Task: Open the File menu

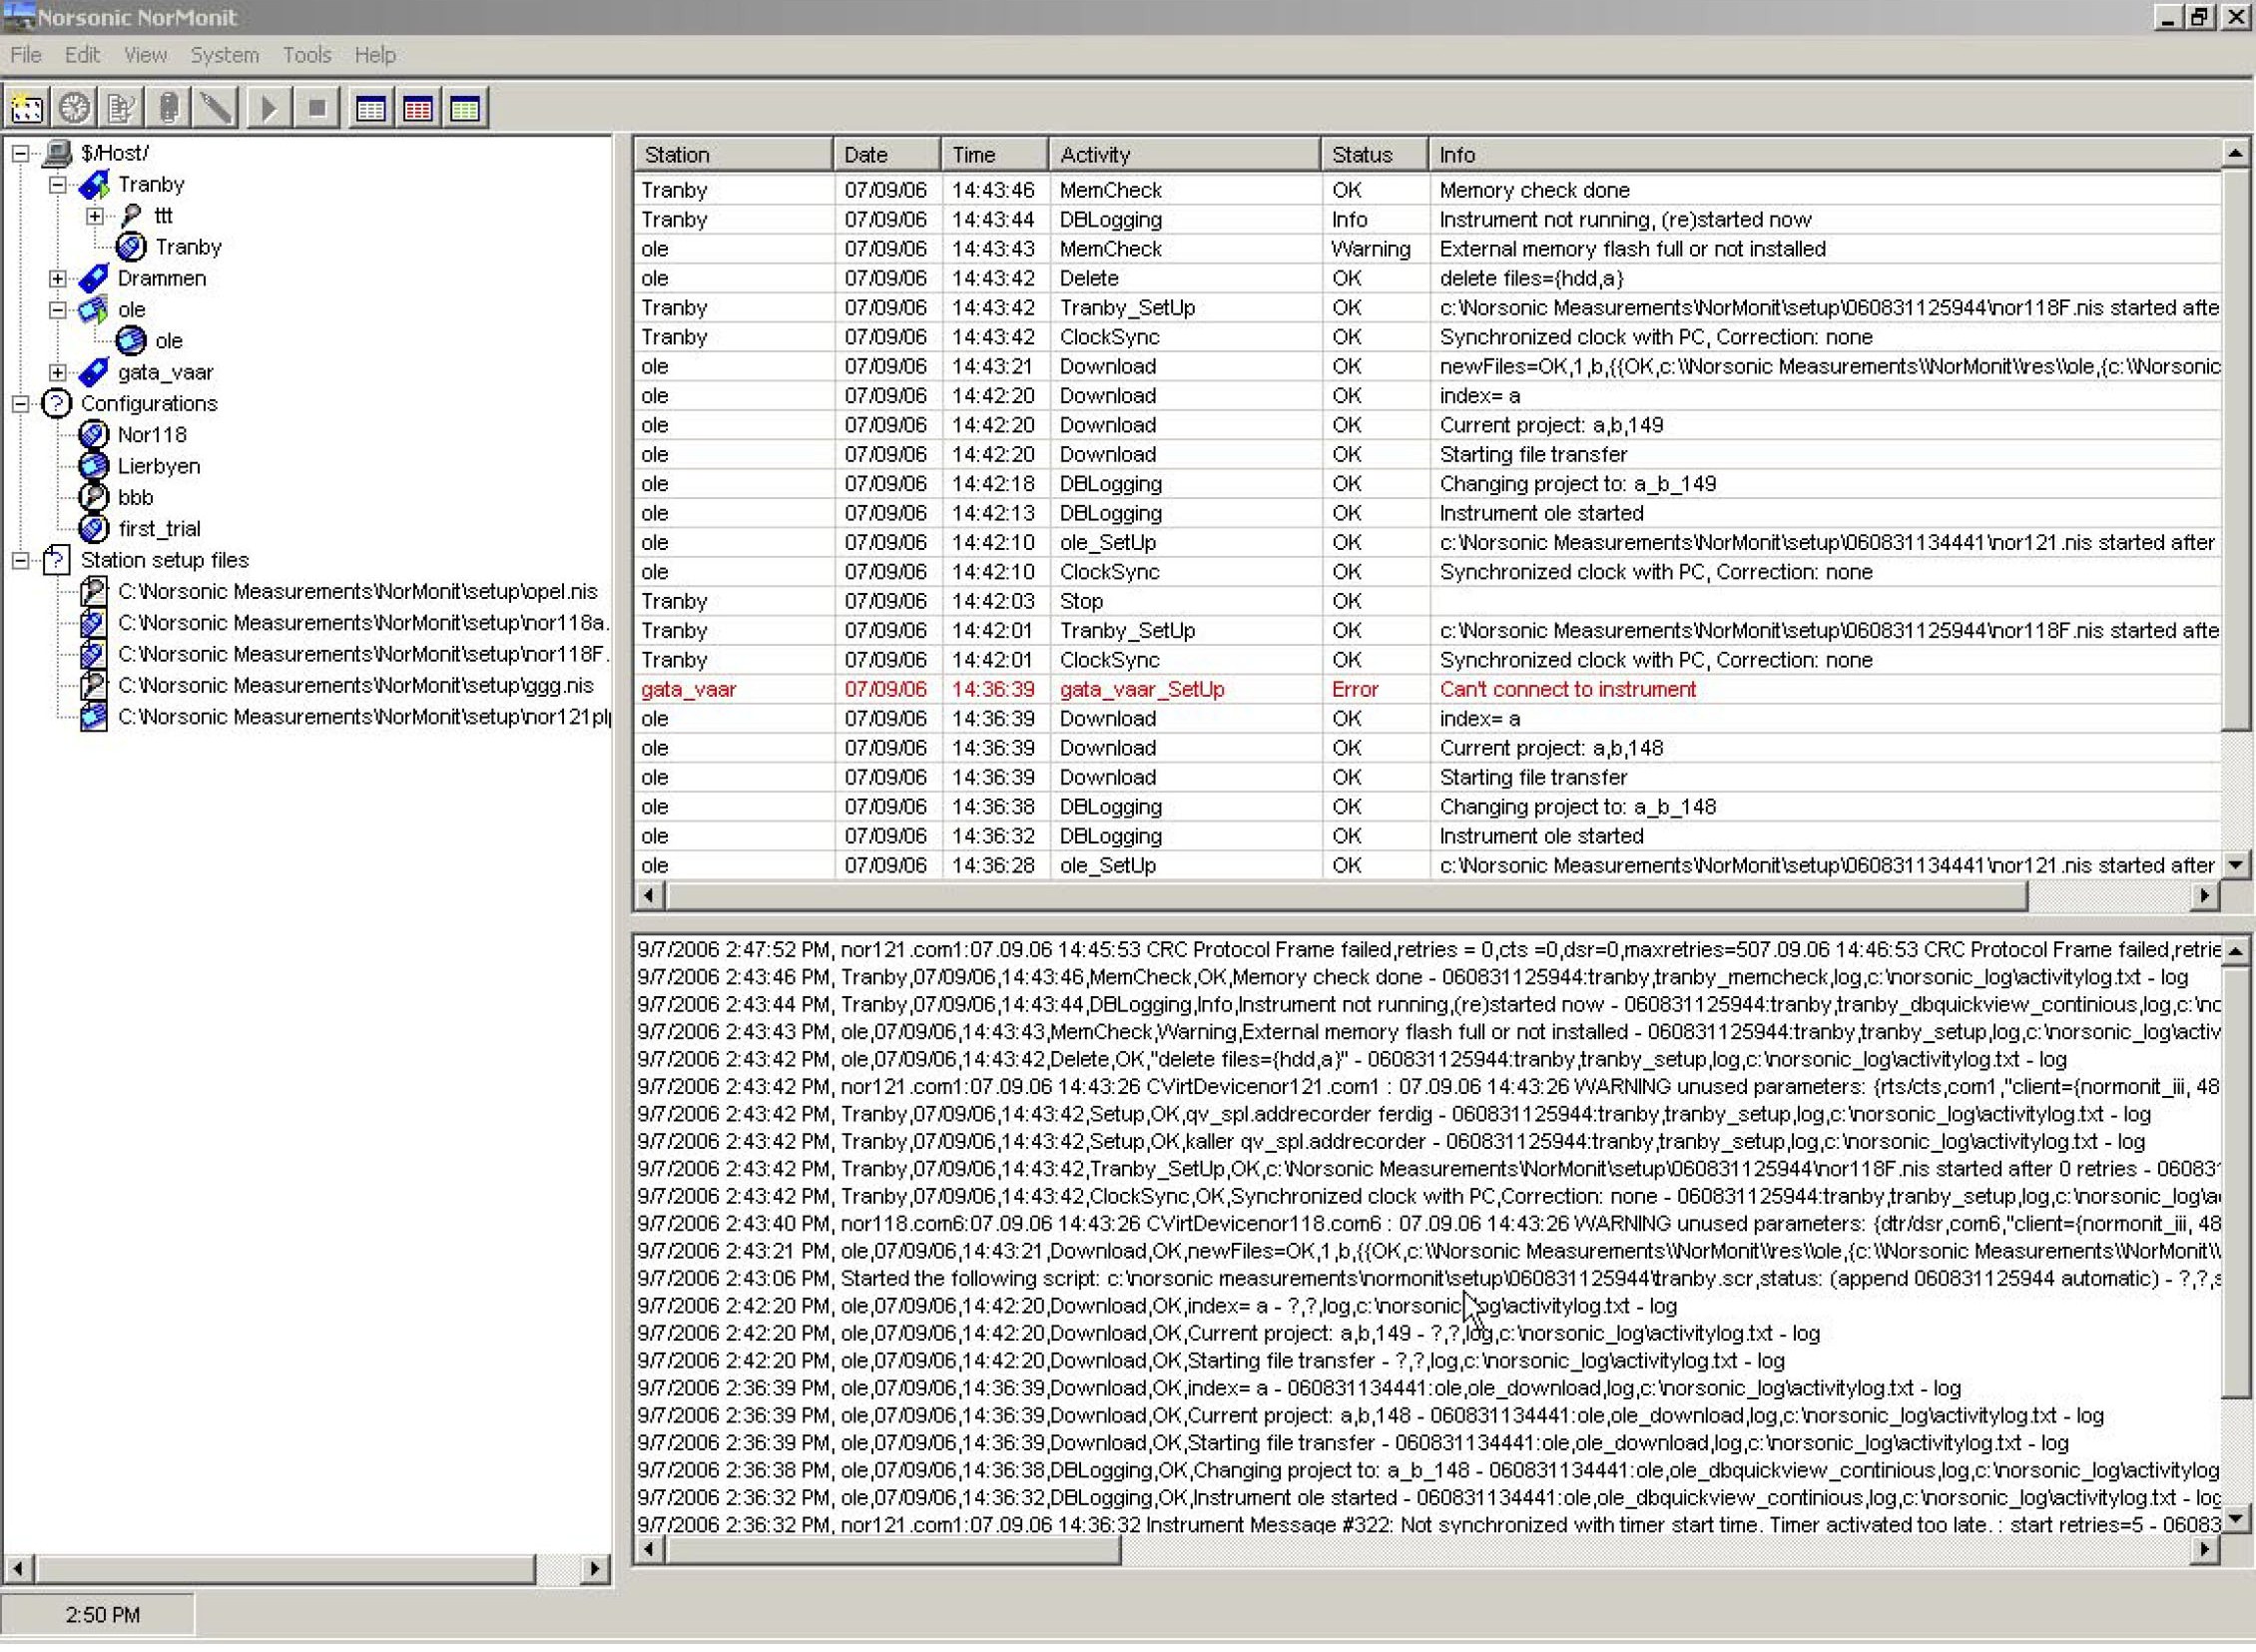Action: [26, 55]
